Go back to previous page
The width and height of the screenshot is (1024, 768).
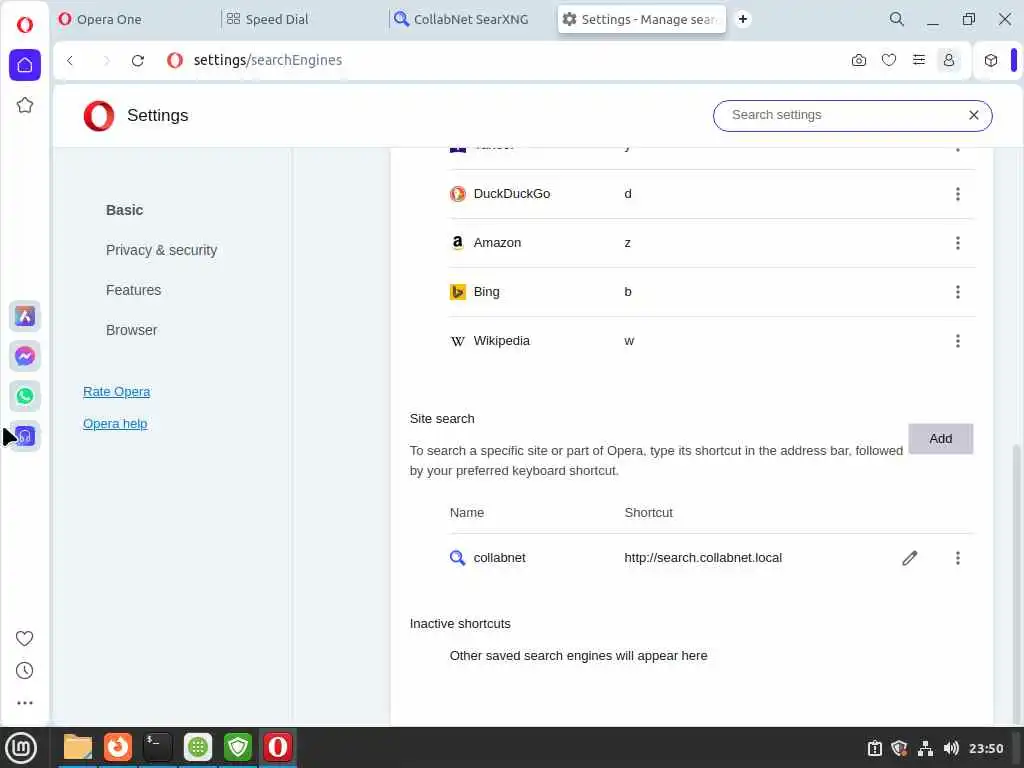[x=71, y=60]
